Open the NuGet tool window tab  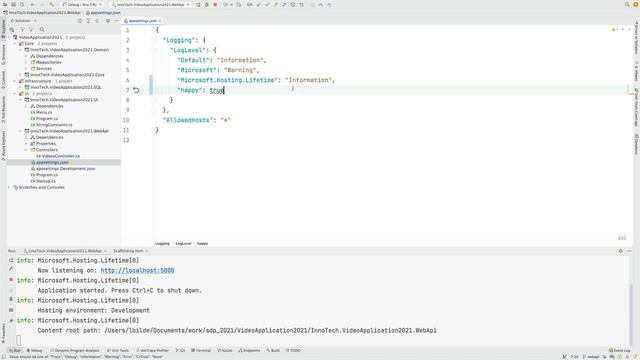[224, 351]
